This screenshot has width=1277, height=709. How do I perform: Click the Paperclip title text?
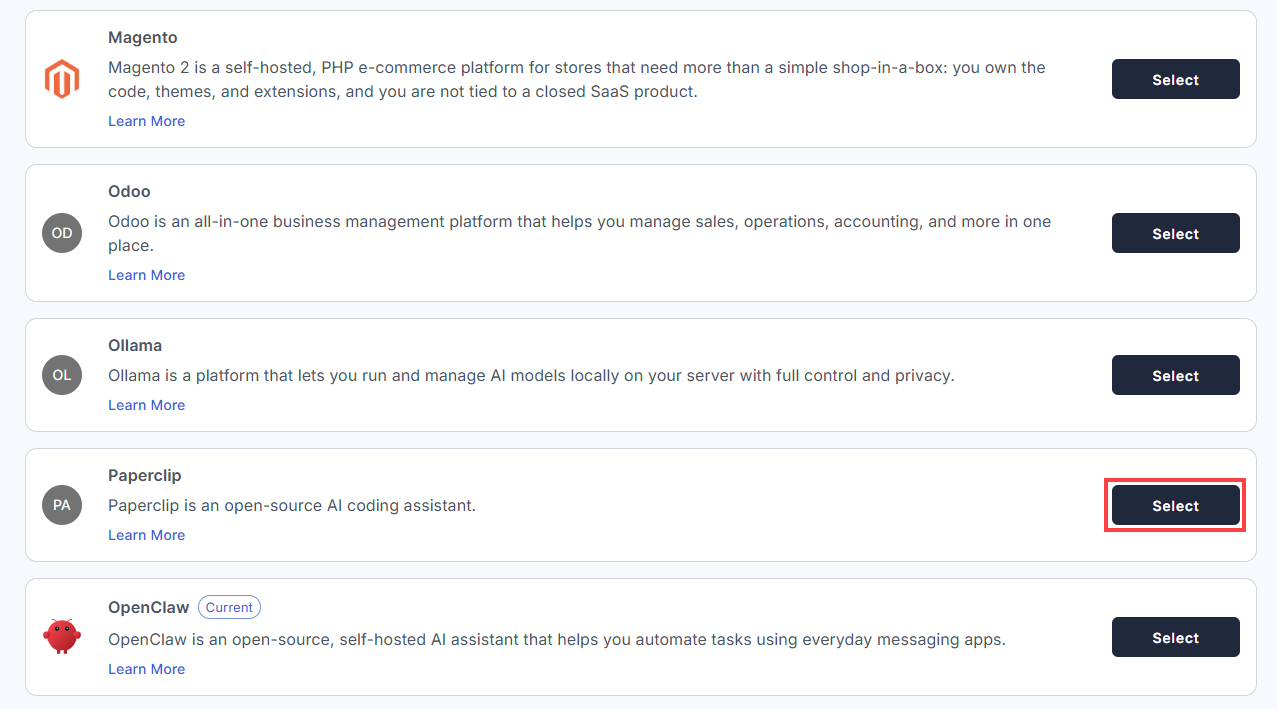[145, 475]
